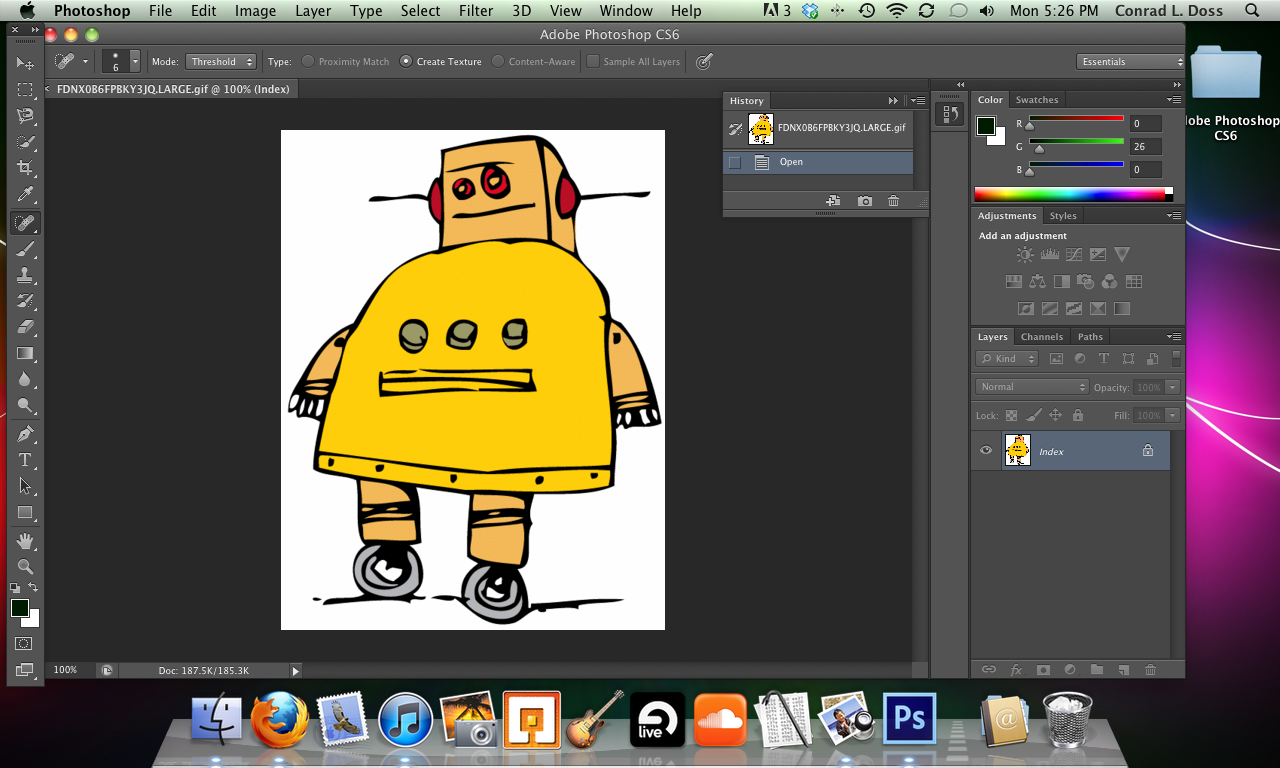
Task: Open the tool preset picker arrow
Action: coord(85,62)
